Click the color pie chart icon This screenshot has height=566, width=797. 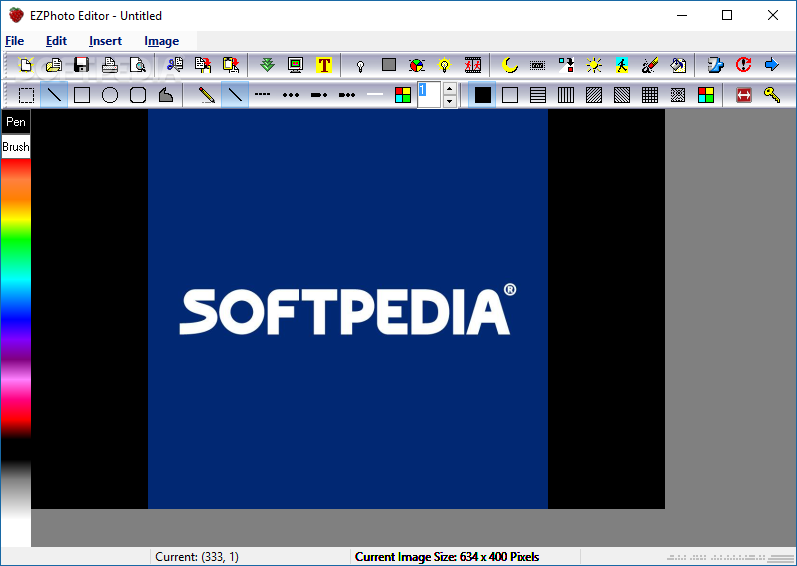tap(417, 65)
